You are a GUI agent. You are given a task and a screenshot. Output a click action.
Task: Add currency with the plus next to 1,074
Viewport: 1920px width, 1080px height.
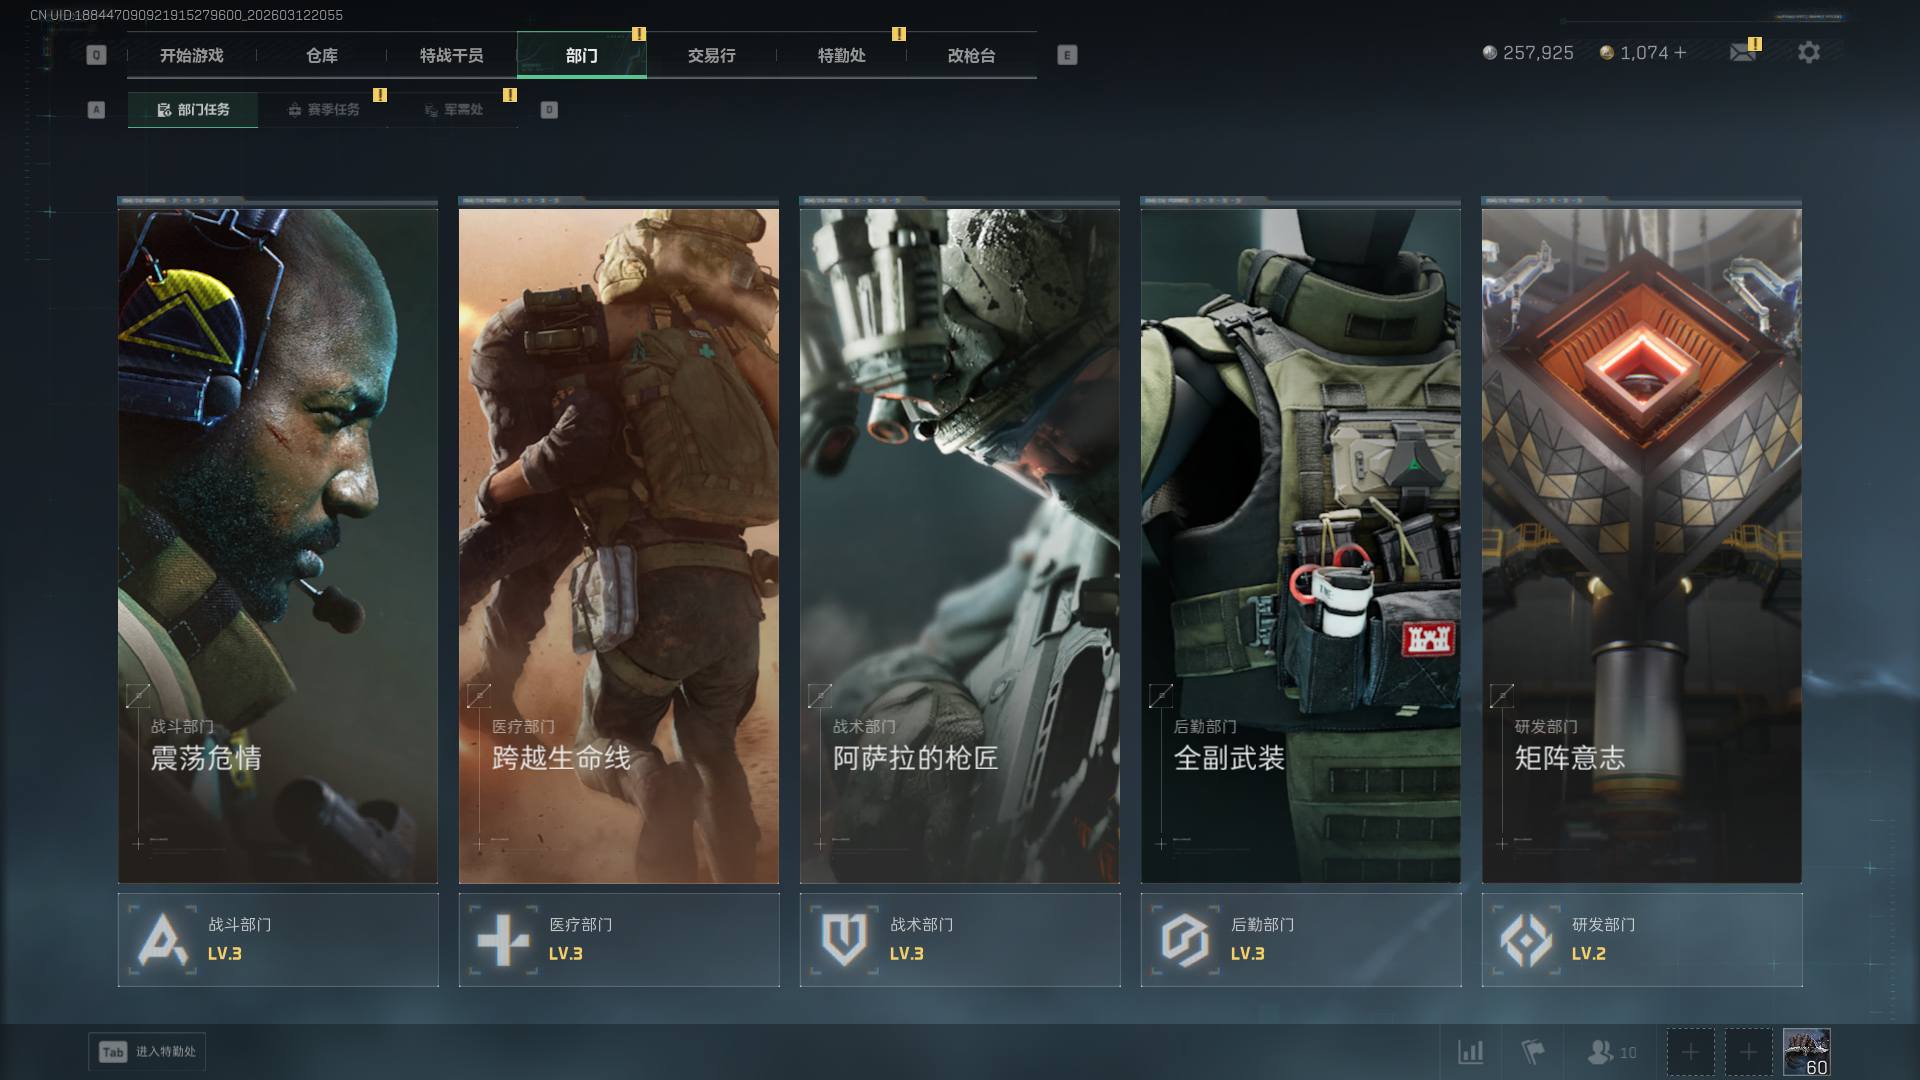(x=1680, y=53)
